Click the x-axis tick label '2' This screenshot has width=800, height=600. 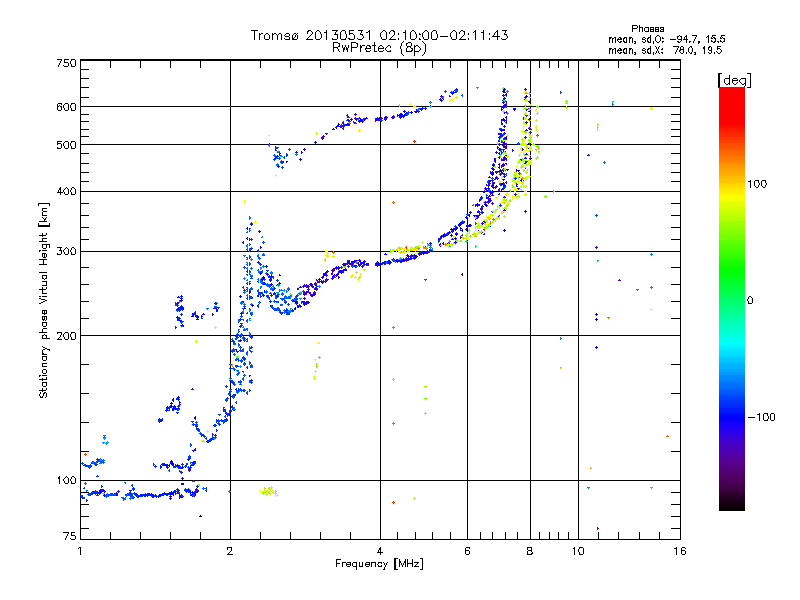tap(230, 551)
